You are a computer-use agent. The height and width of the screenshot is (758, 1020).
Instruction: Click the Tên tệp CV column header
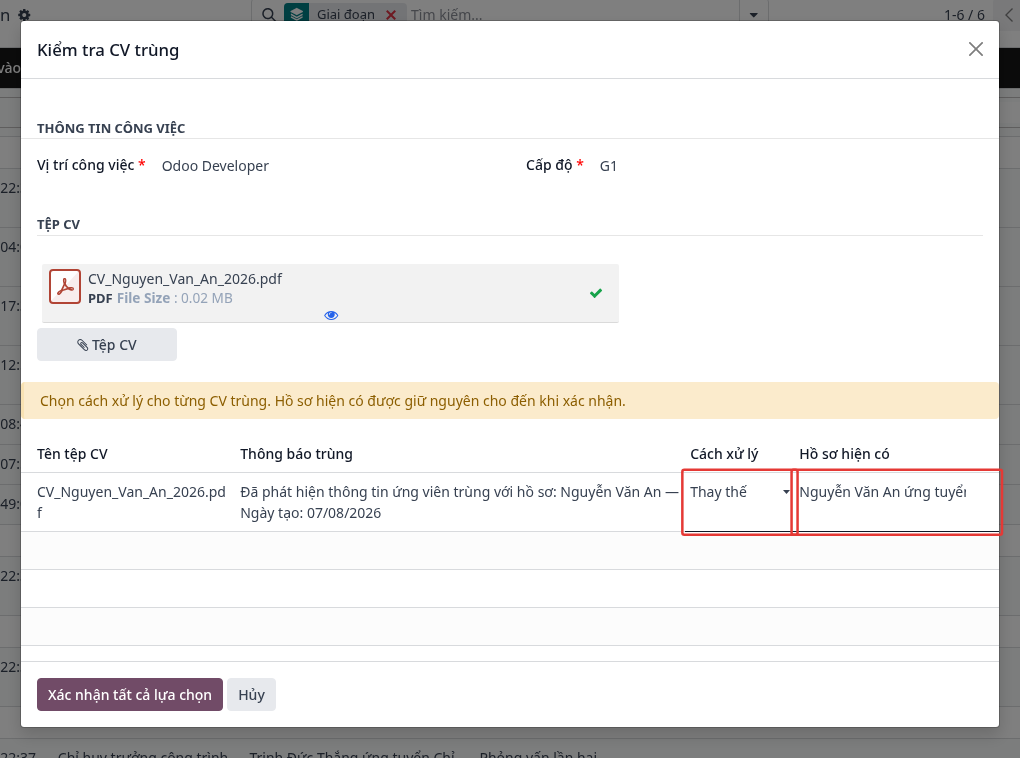[72, 454]
